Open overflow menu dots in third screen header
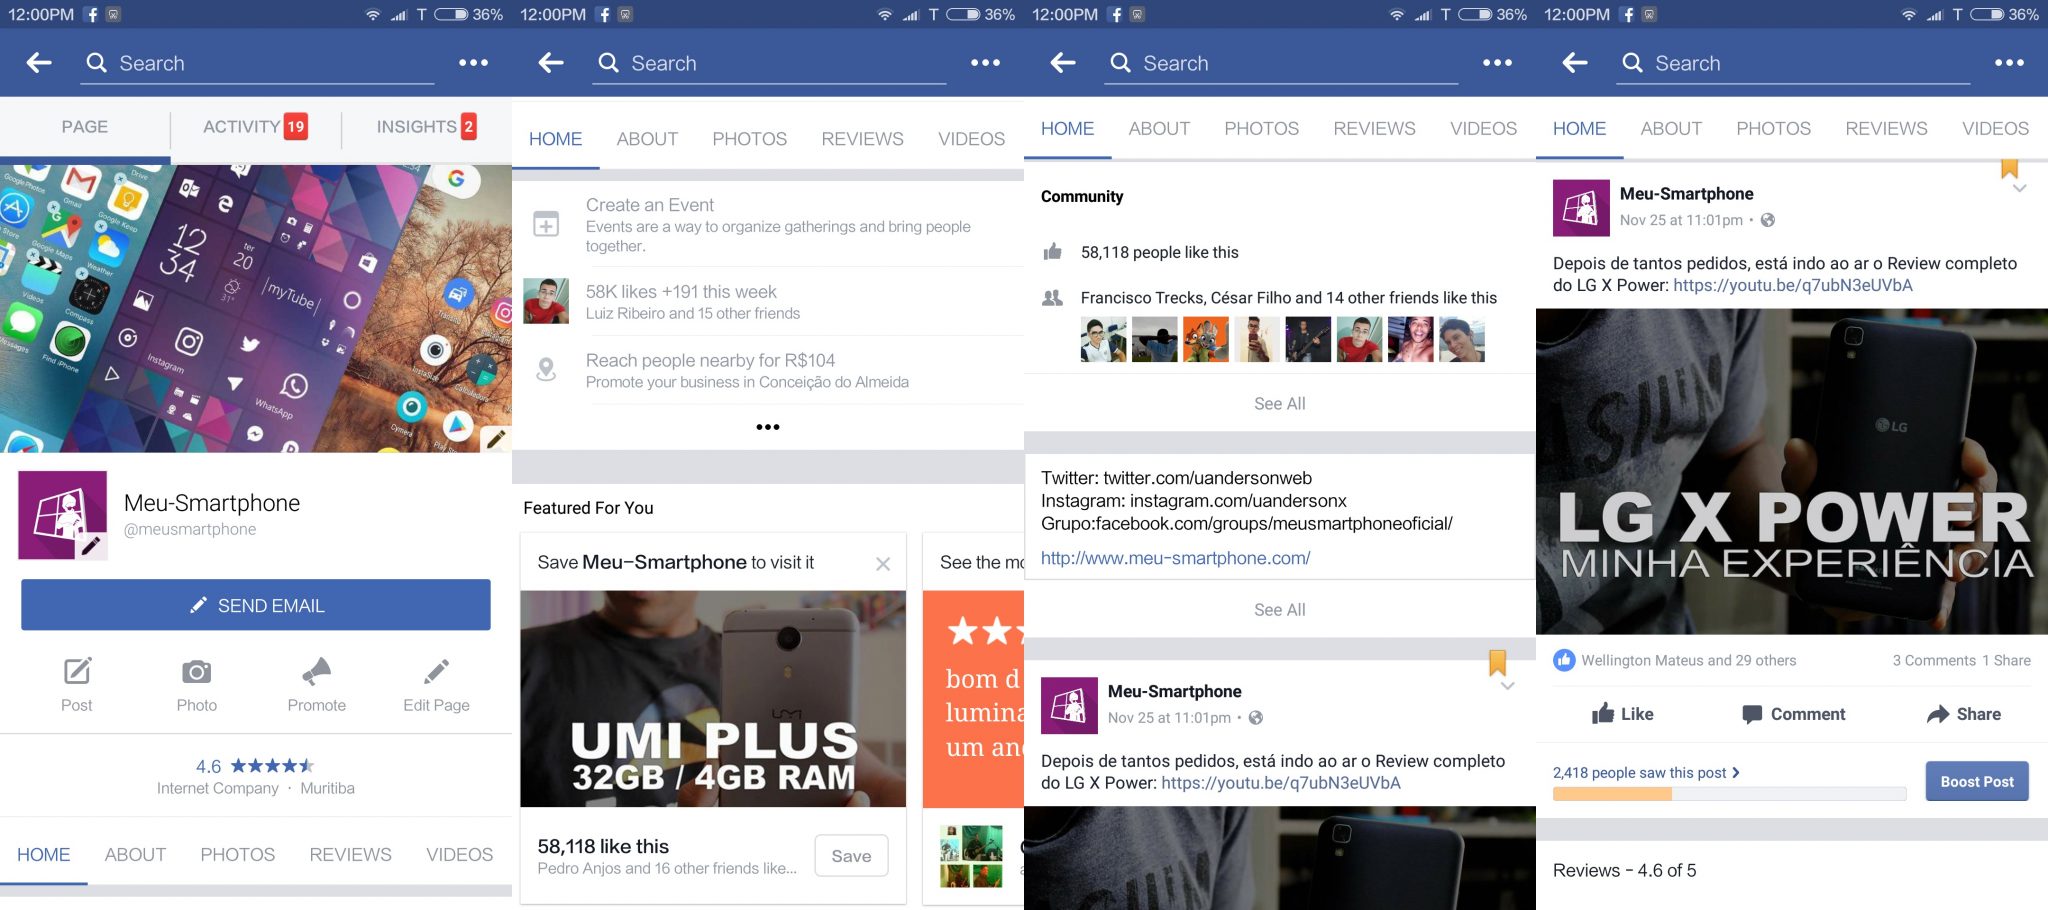The image size is (2048, 910). (1497, 62)
